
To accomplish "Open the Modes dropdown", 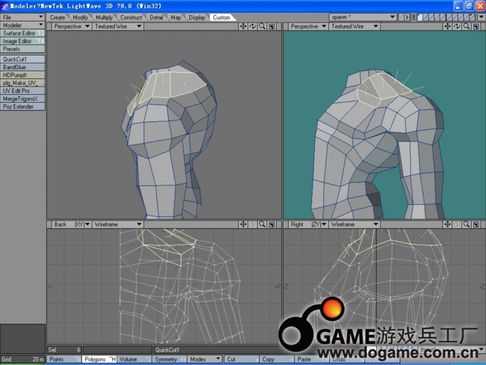I will (x=204, y=359).
